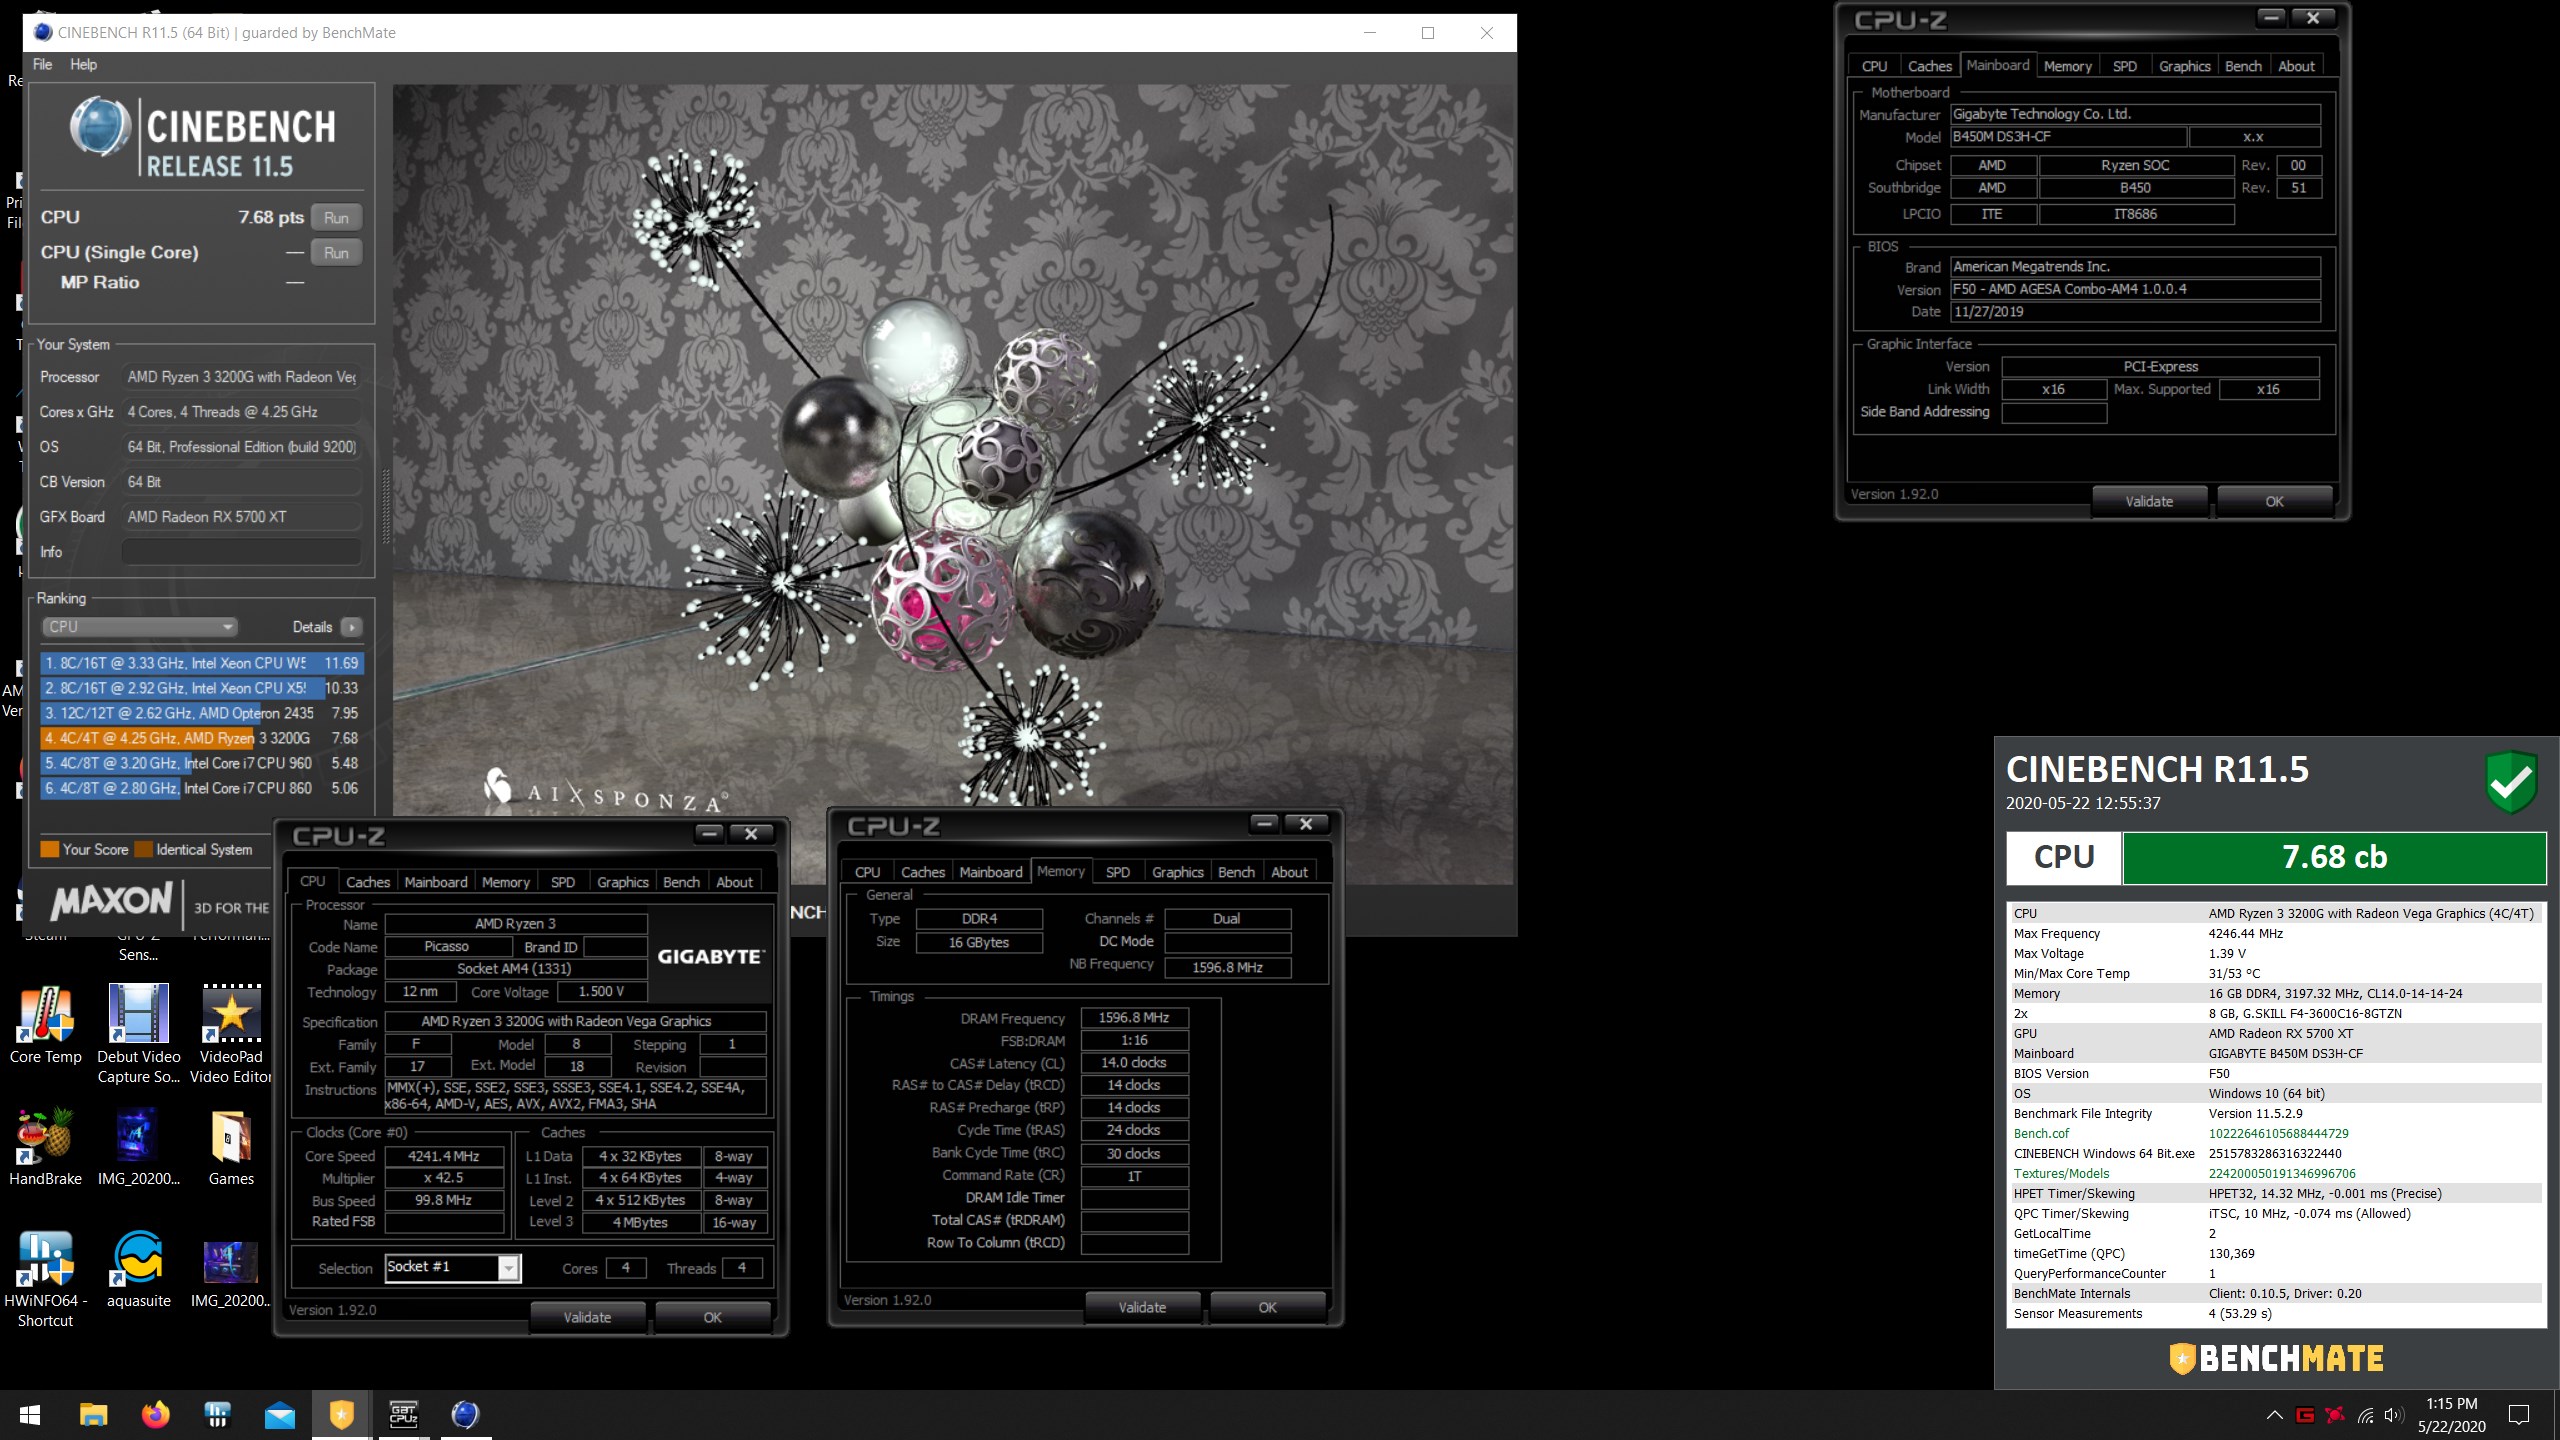The image size is (2560, 1440).
Task: Open Bench tab in CPU-Z CPU window
Action: click(681, 882)
